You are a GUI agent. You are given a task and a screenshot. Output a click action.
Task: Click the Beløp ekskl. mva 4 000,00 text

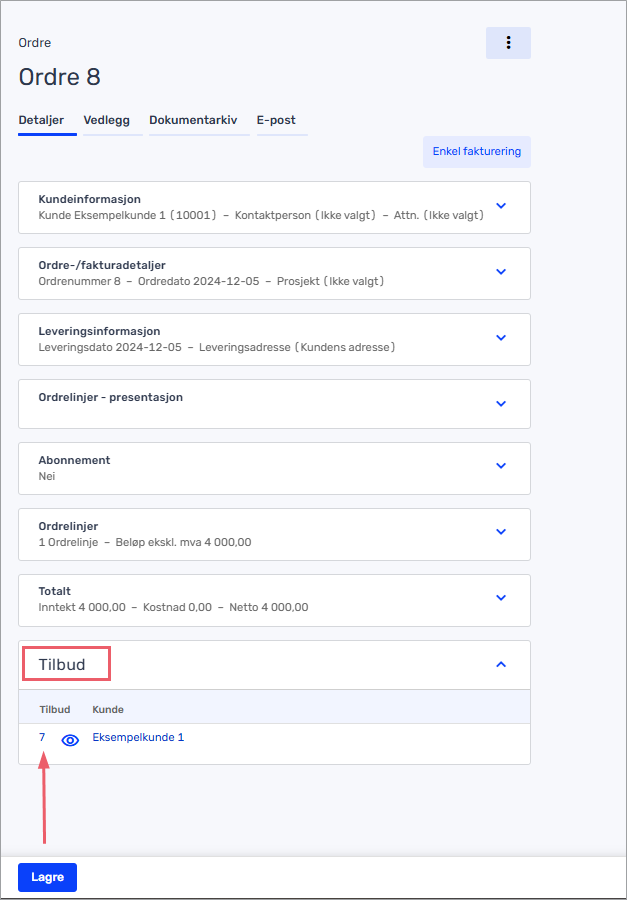(x=183, y=542)
